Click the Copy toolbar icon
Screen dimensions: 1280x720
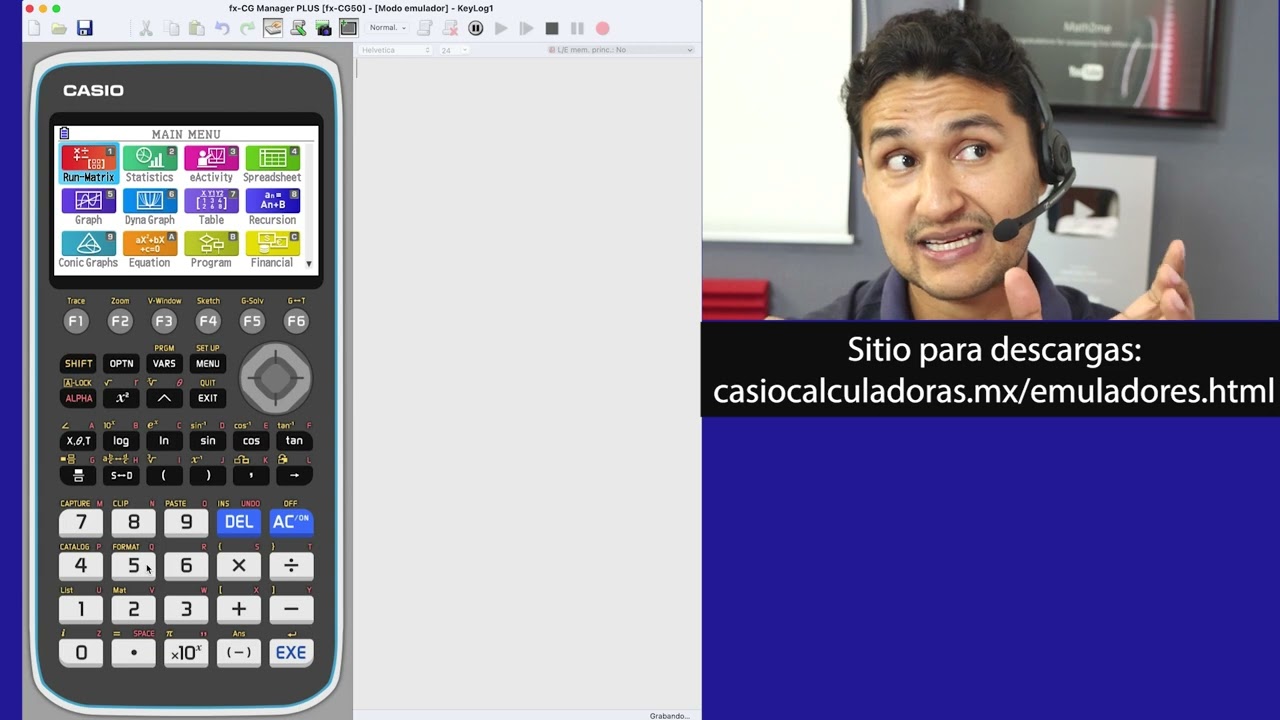[172, 29]
